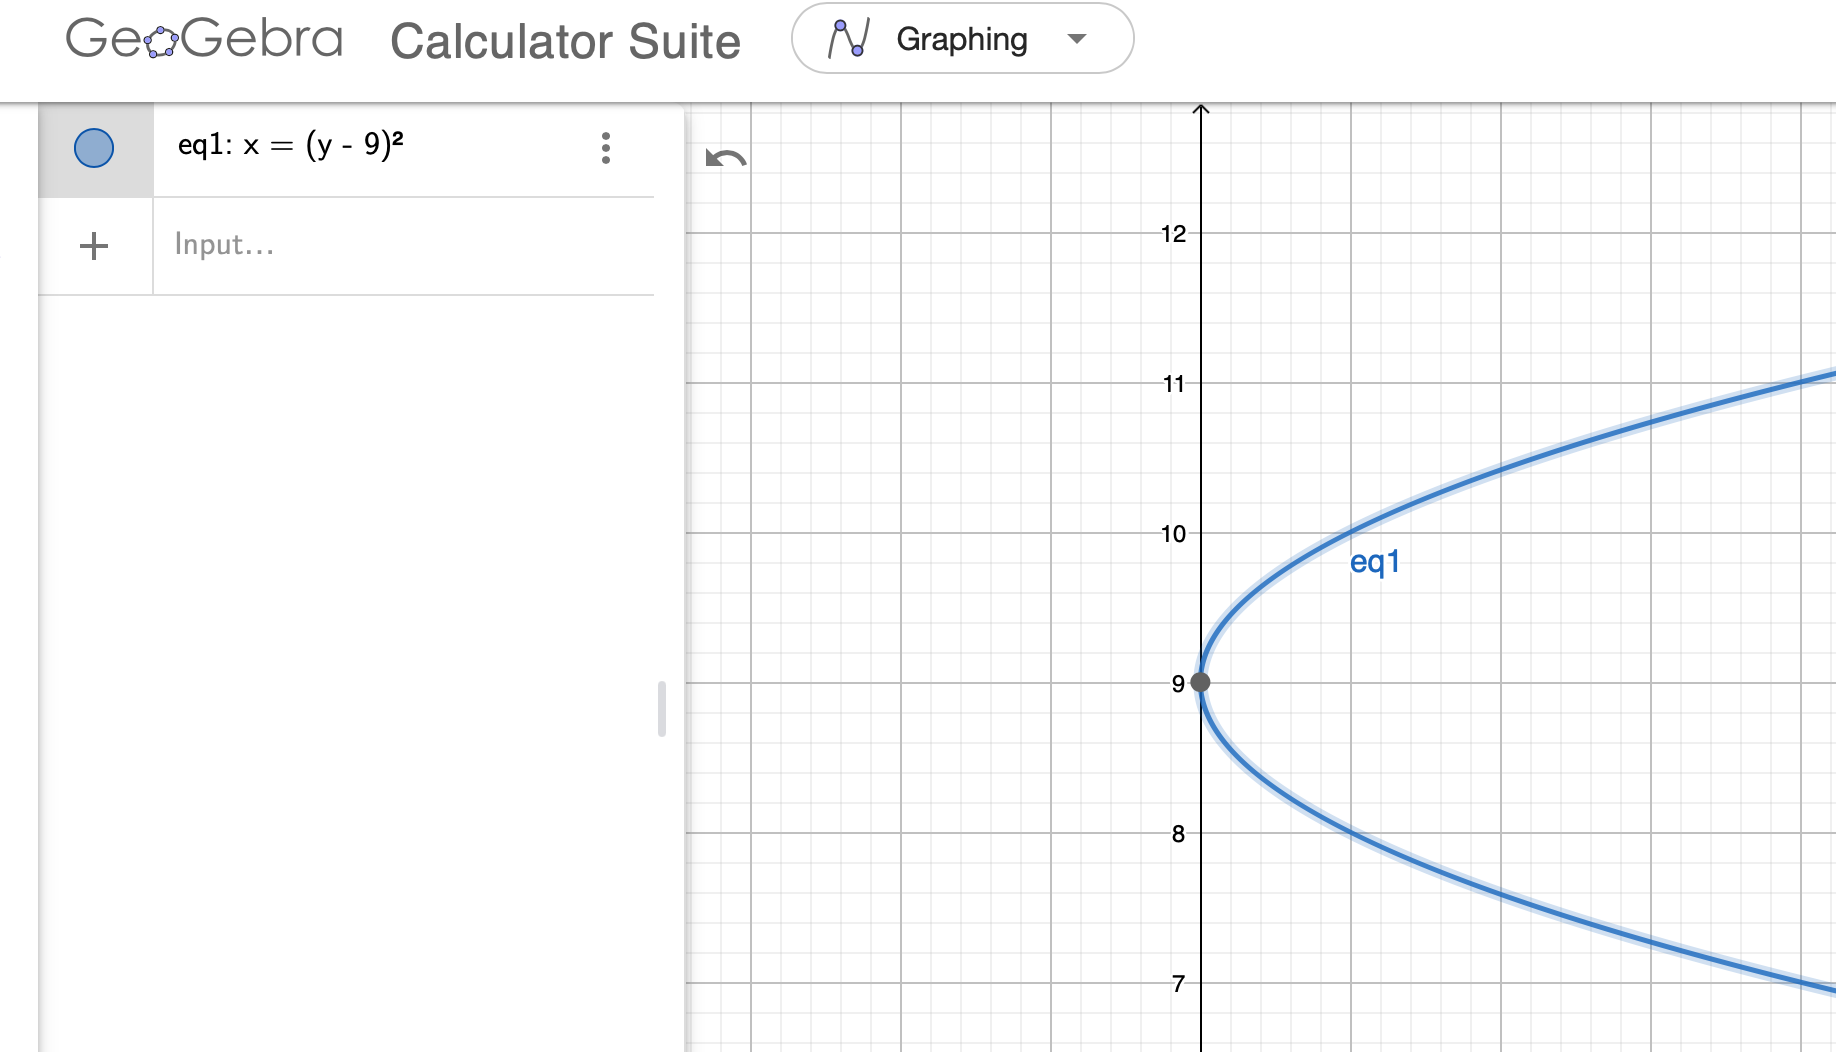Viewport: 1836px width, 1052px height.
Task: Select the eq1 row in the algebra list
Action: (350, 148)
